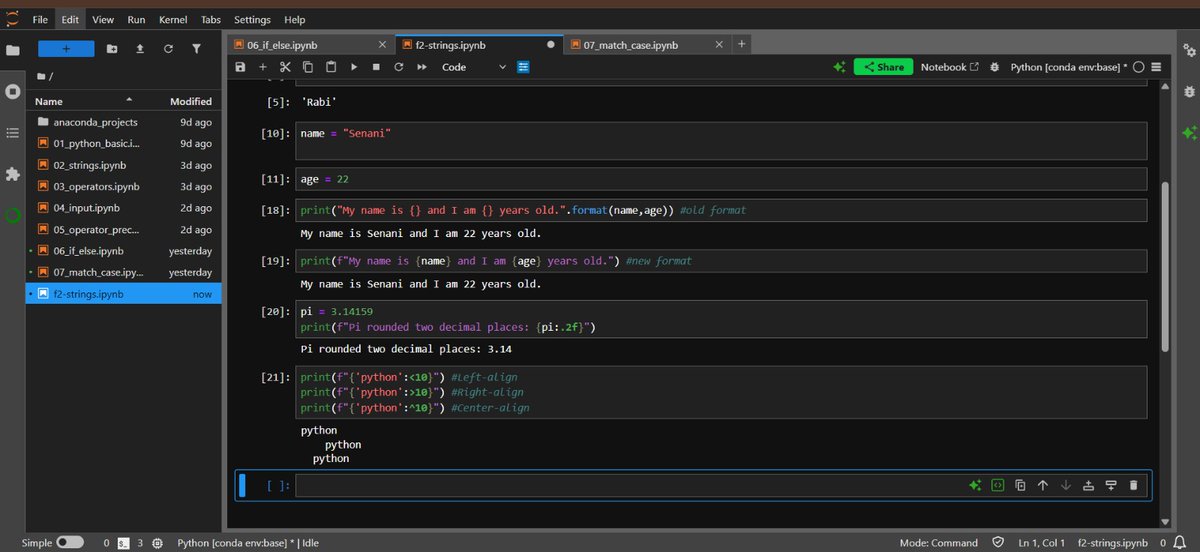Screen dimensions: 1200x552
Task: Insert a cell below from cell toolbar
Action: (x=1110, y=485)
